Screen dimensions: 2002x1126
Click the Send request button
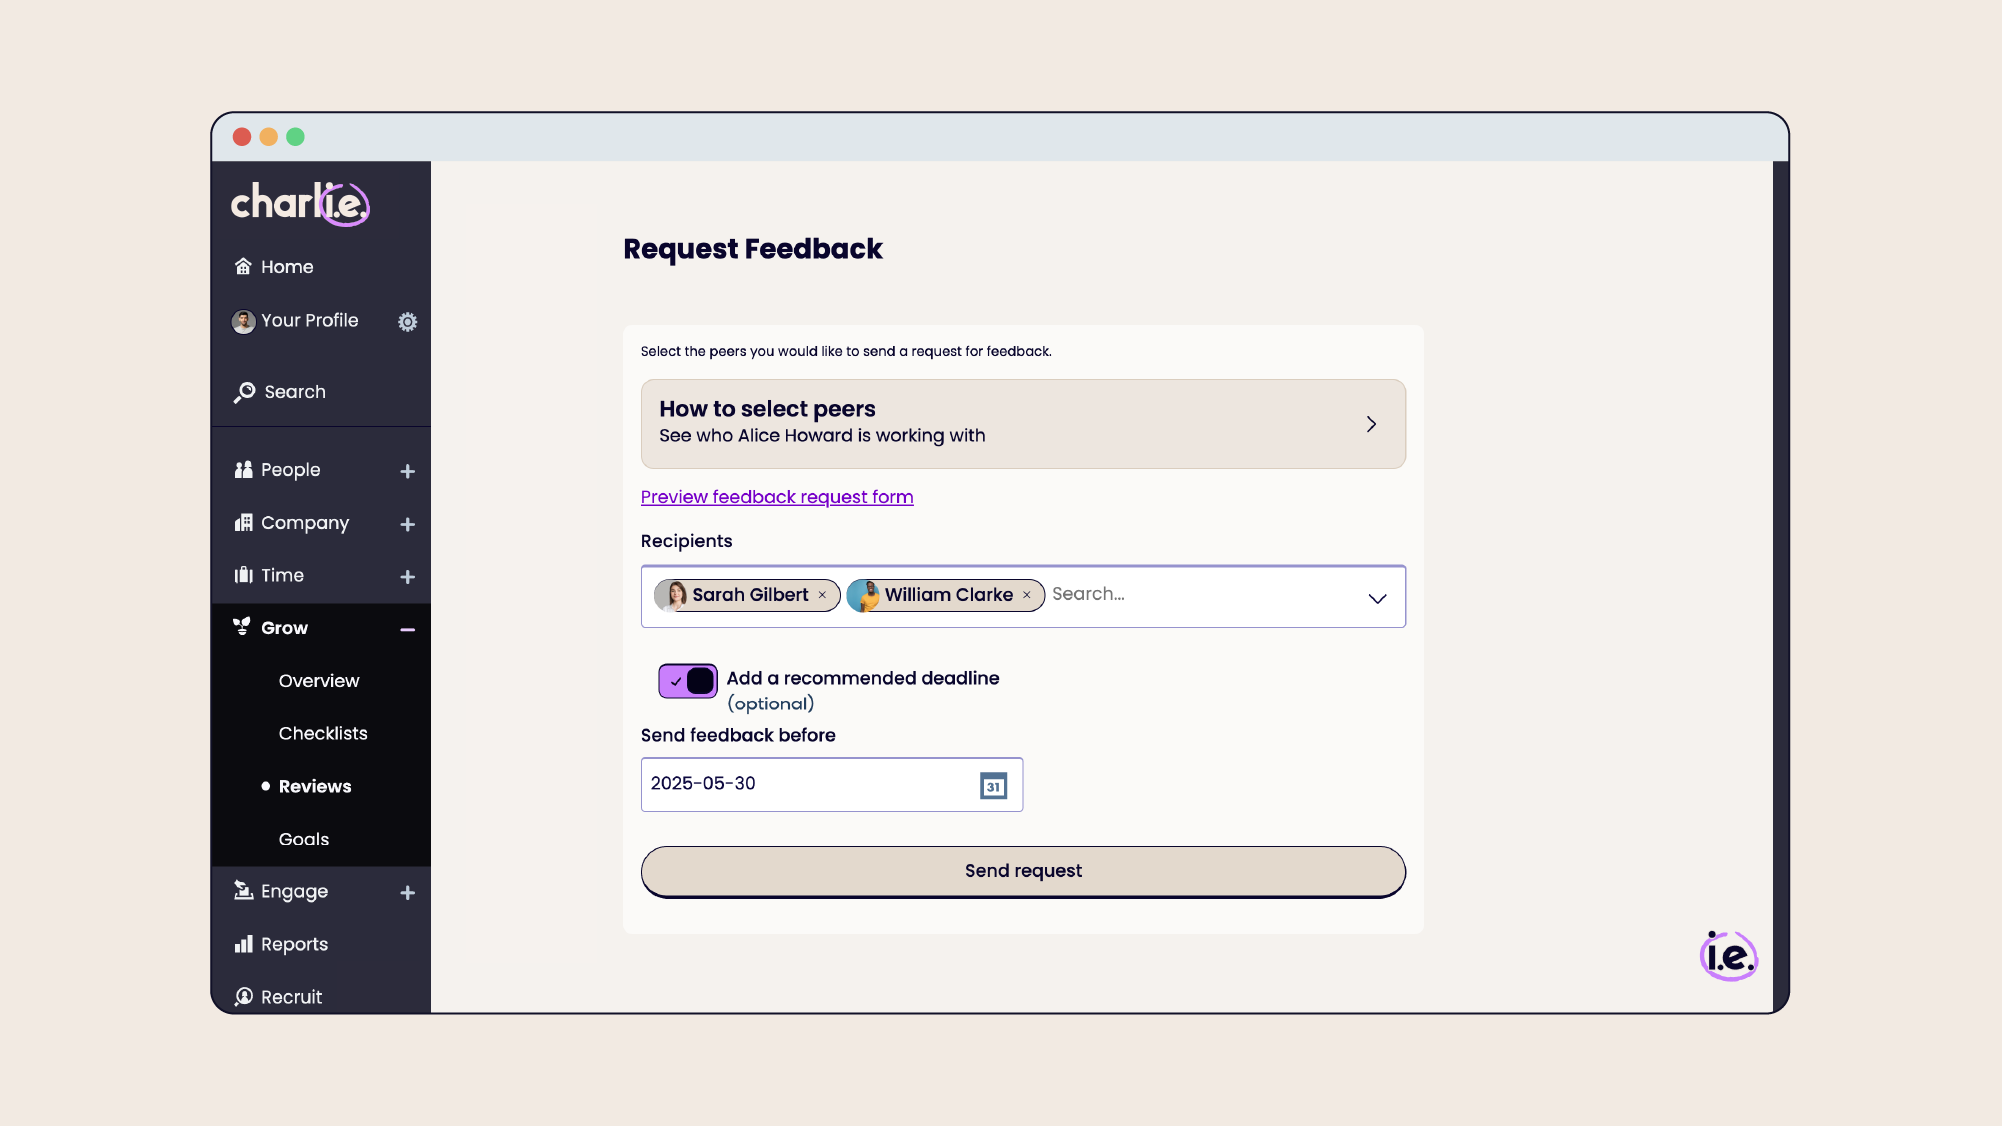(1022, 871)
